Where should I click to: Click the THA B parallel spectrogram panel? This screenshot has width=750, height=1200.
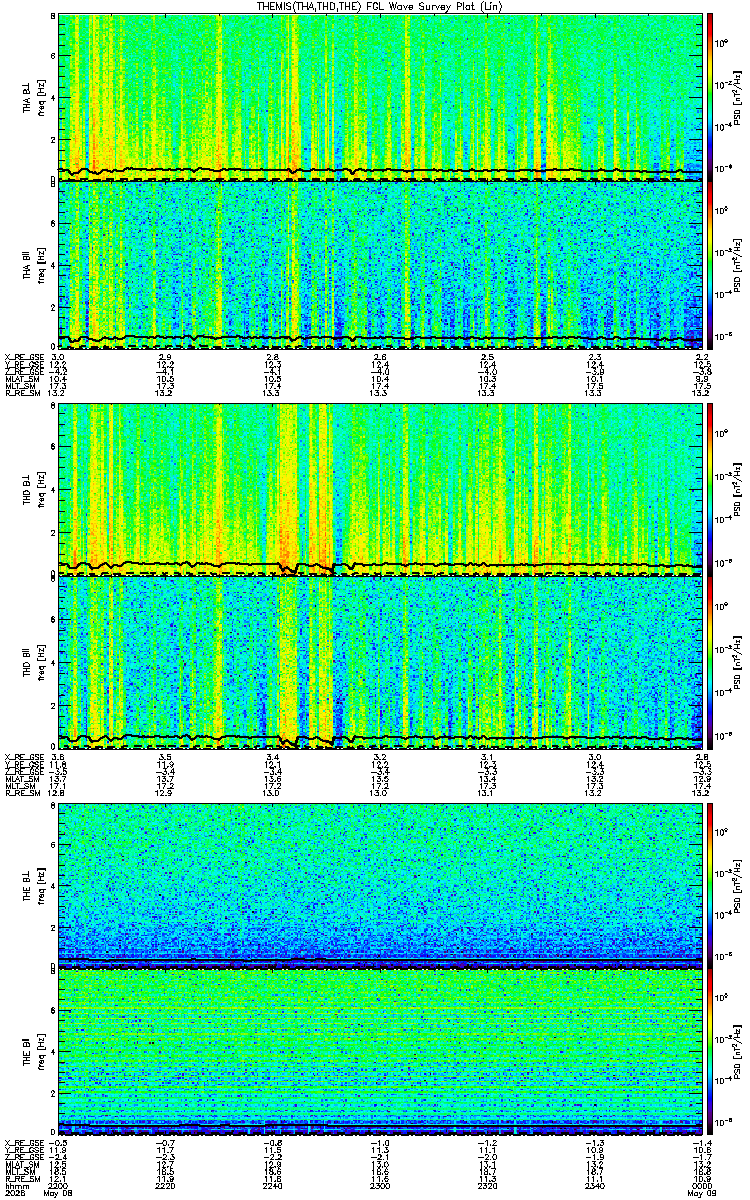tap(380, 265)
